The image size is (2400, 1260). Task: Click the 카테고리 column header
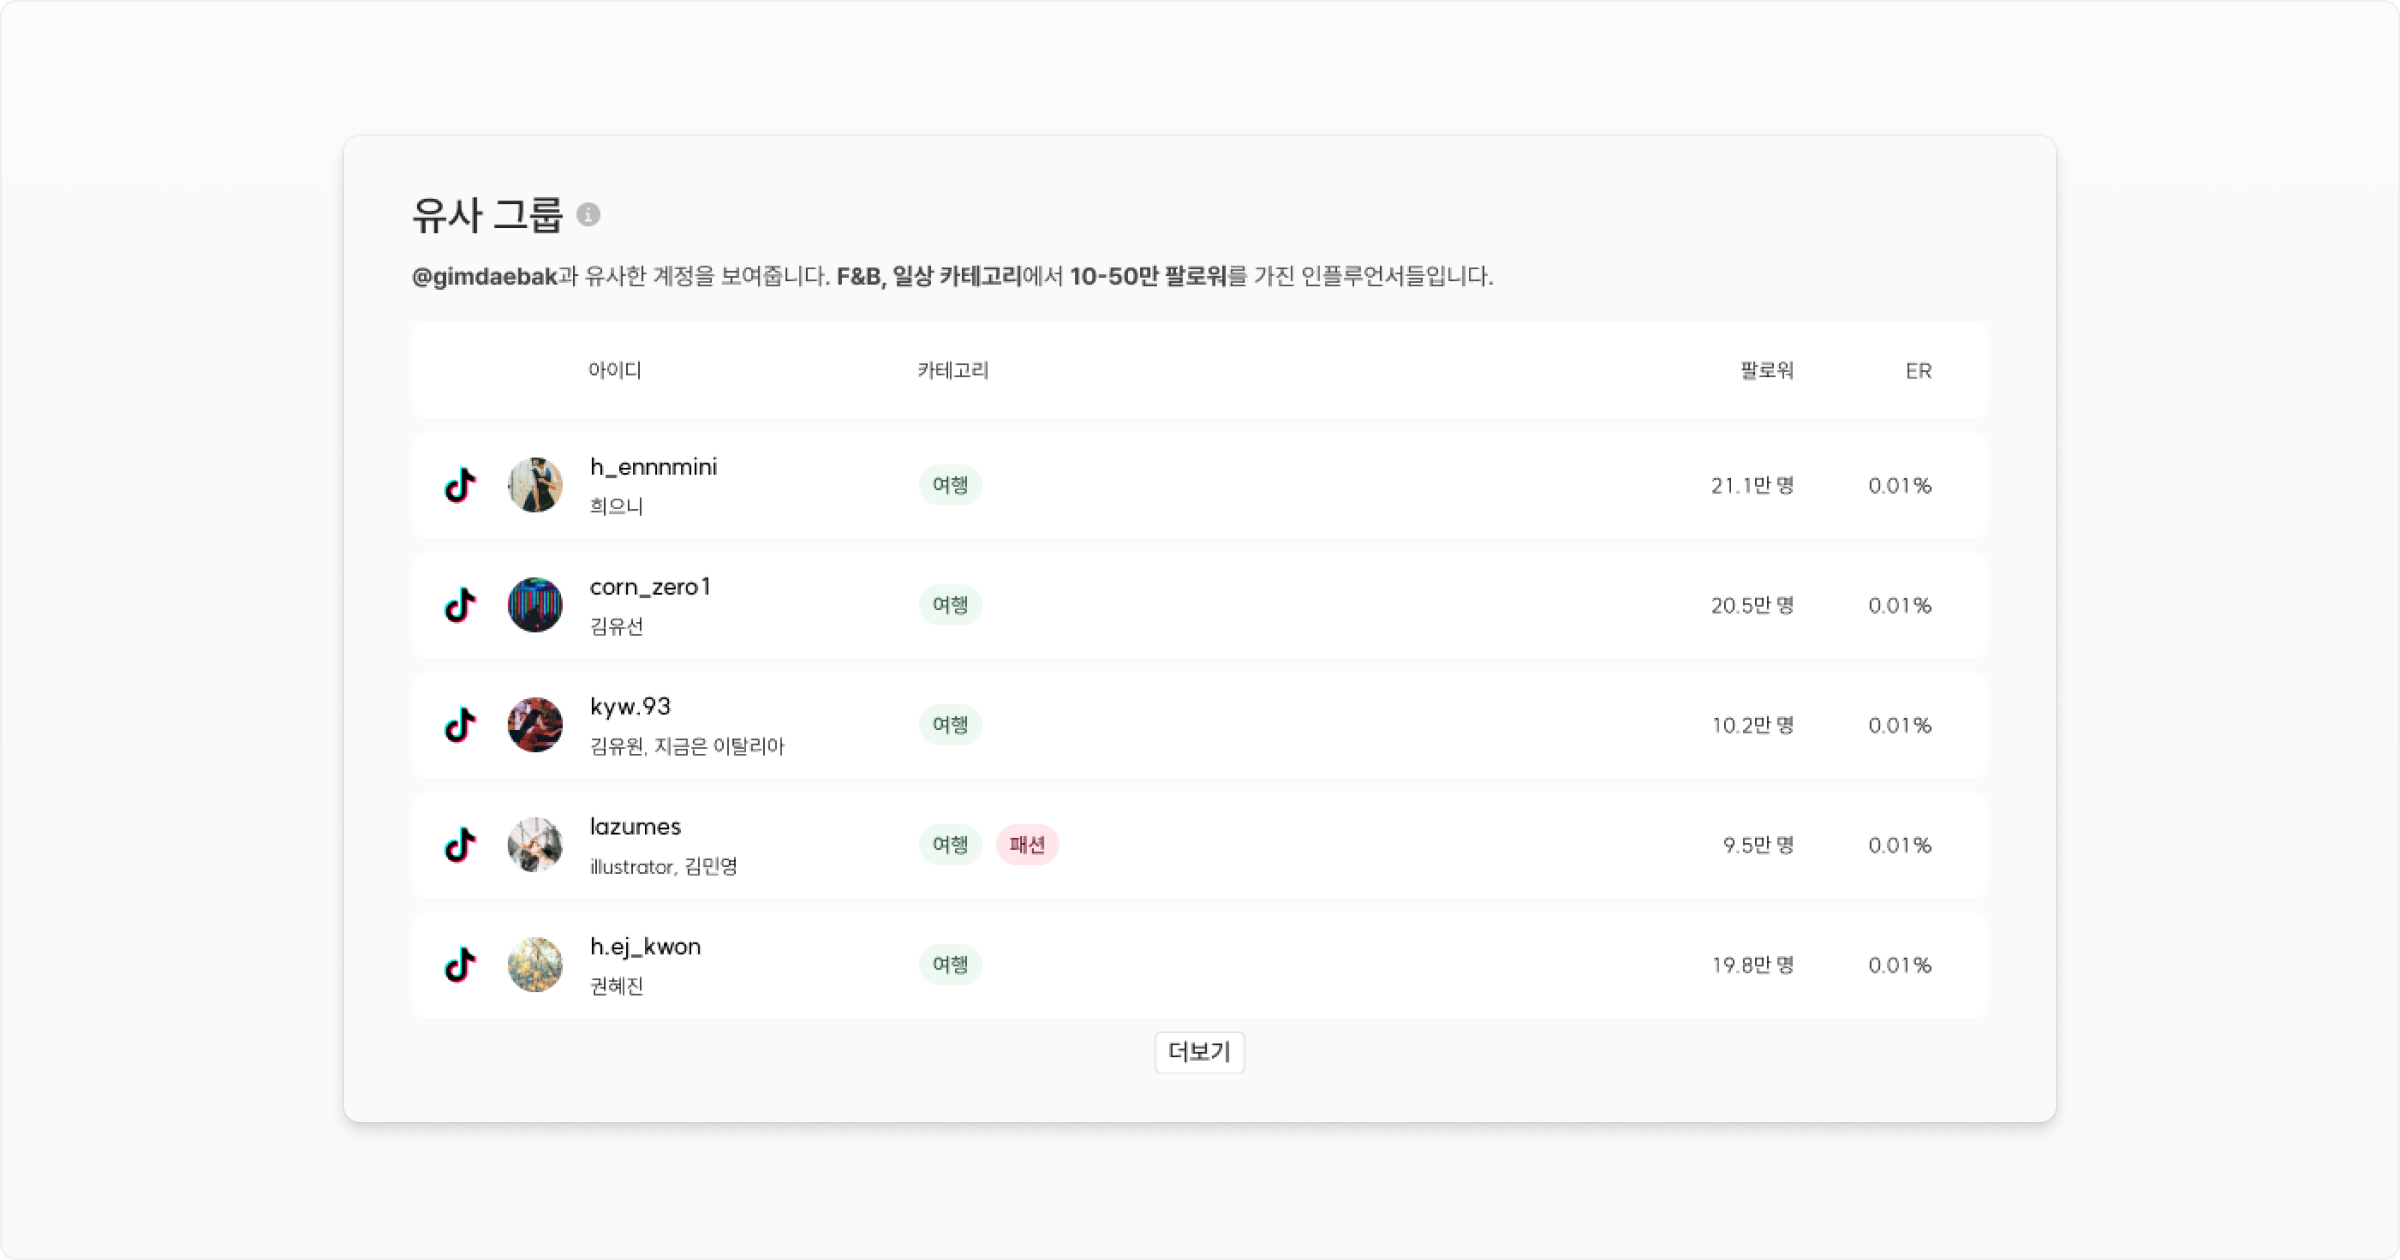[x=953, y=371]
